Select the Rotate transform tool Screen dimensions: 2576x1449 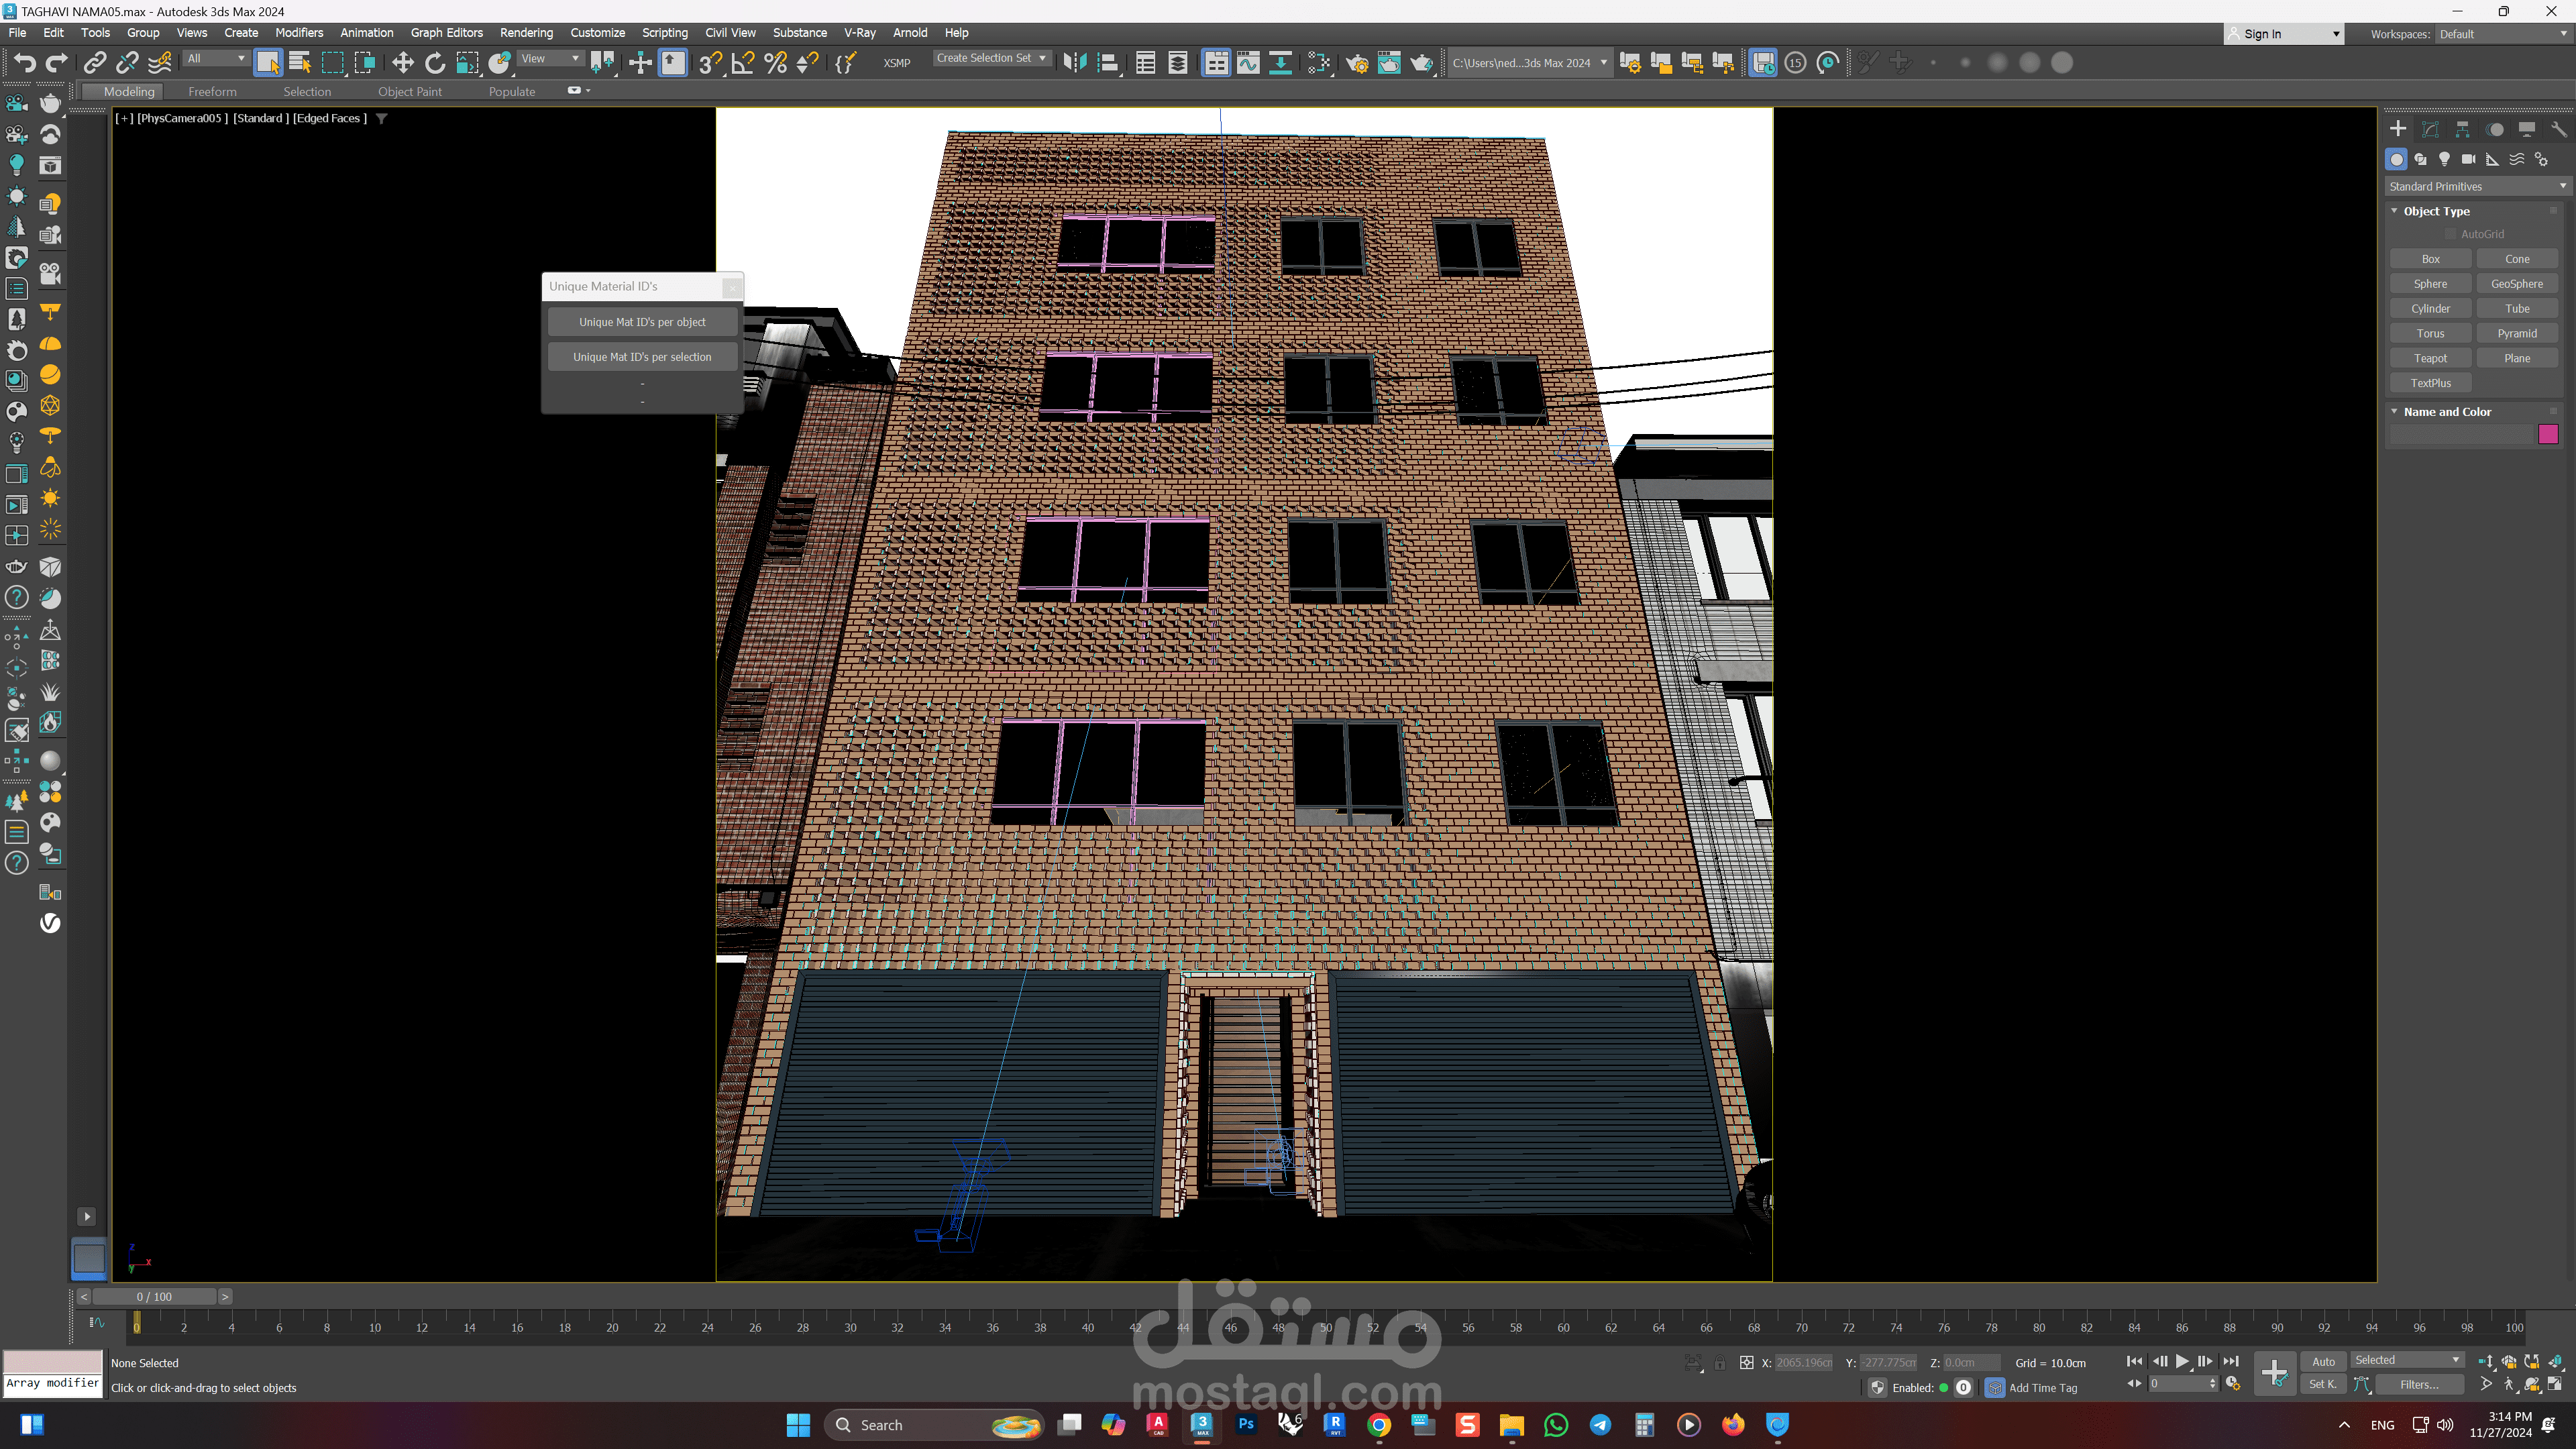(x=435, y=63)
